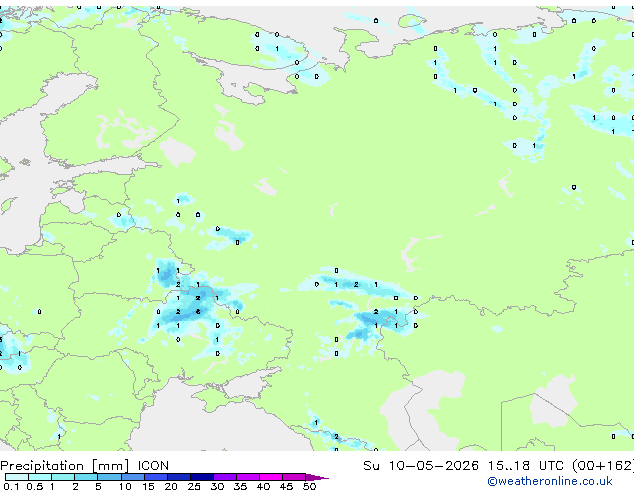Click the "10" legend scale value
The image size is (634, 490).
coord(125,486)
